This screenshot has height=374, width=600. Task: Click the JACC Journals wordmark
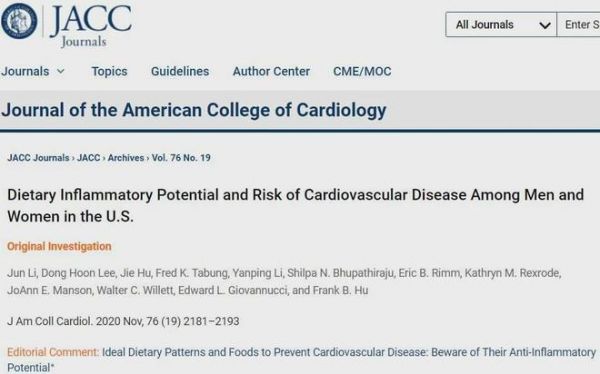91,24
